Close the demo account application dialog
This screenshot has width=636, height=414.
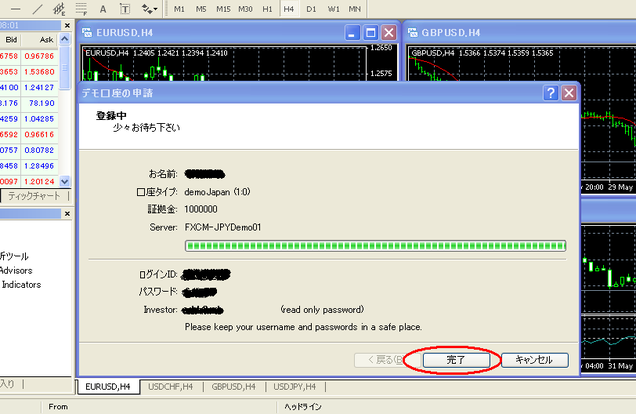pyautogui.click(x=569, y=93)
